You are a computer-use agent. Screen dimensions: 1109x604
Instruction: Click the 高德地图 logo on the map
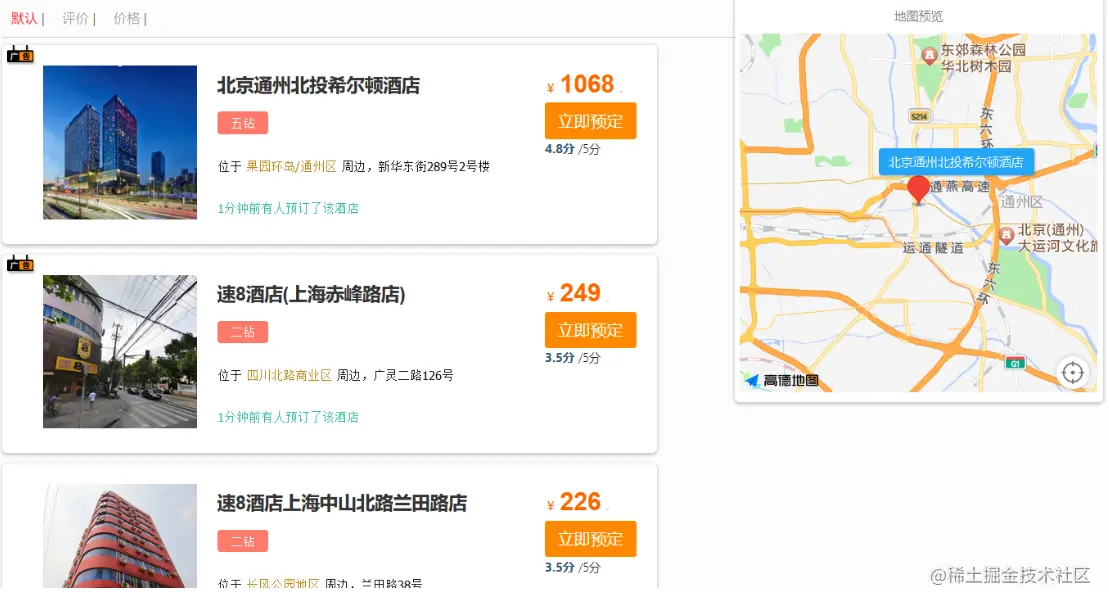(x=783, y=381)
